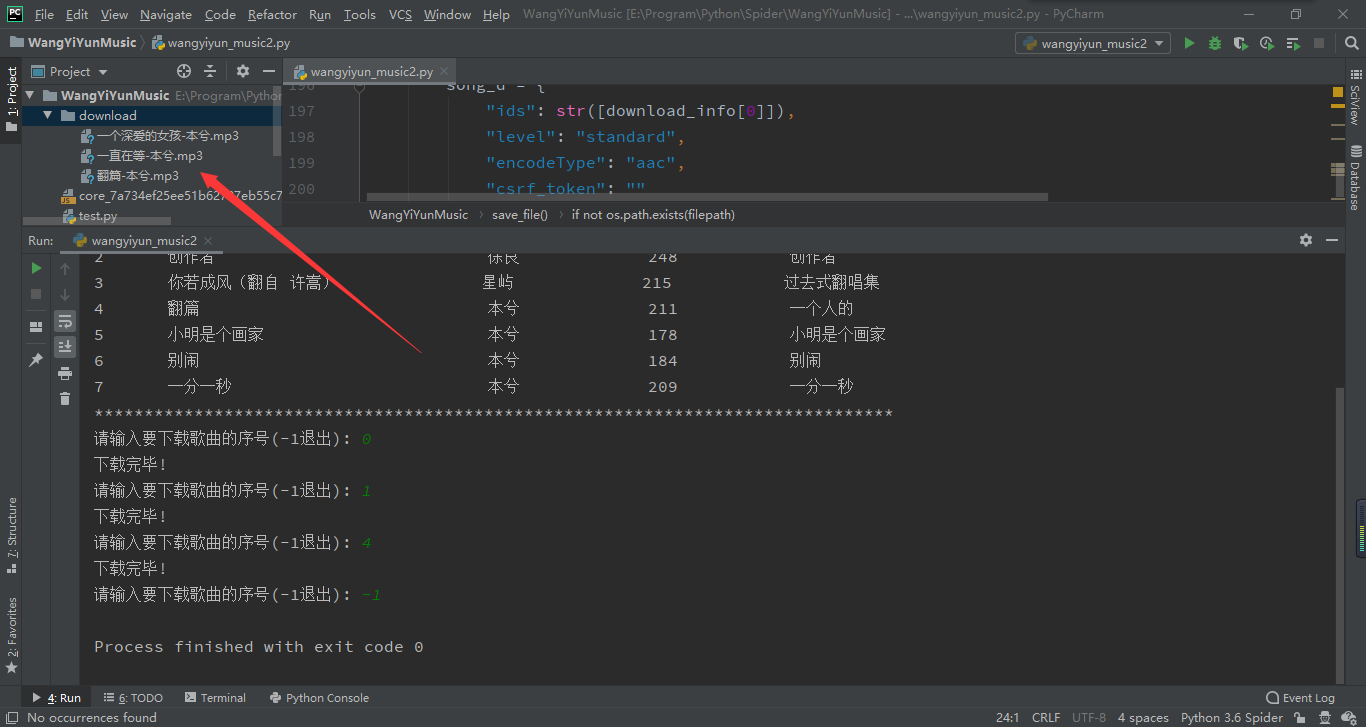
Task: Click the up arrow in console gutter
Action: [65, 268]
